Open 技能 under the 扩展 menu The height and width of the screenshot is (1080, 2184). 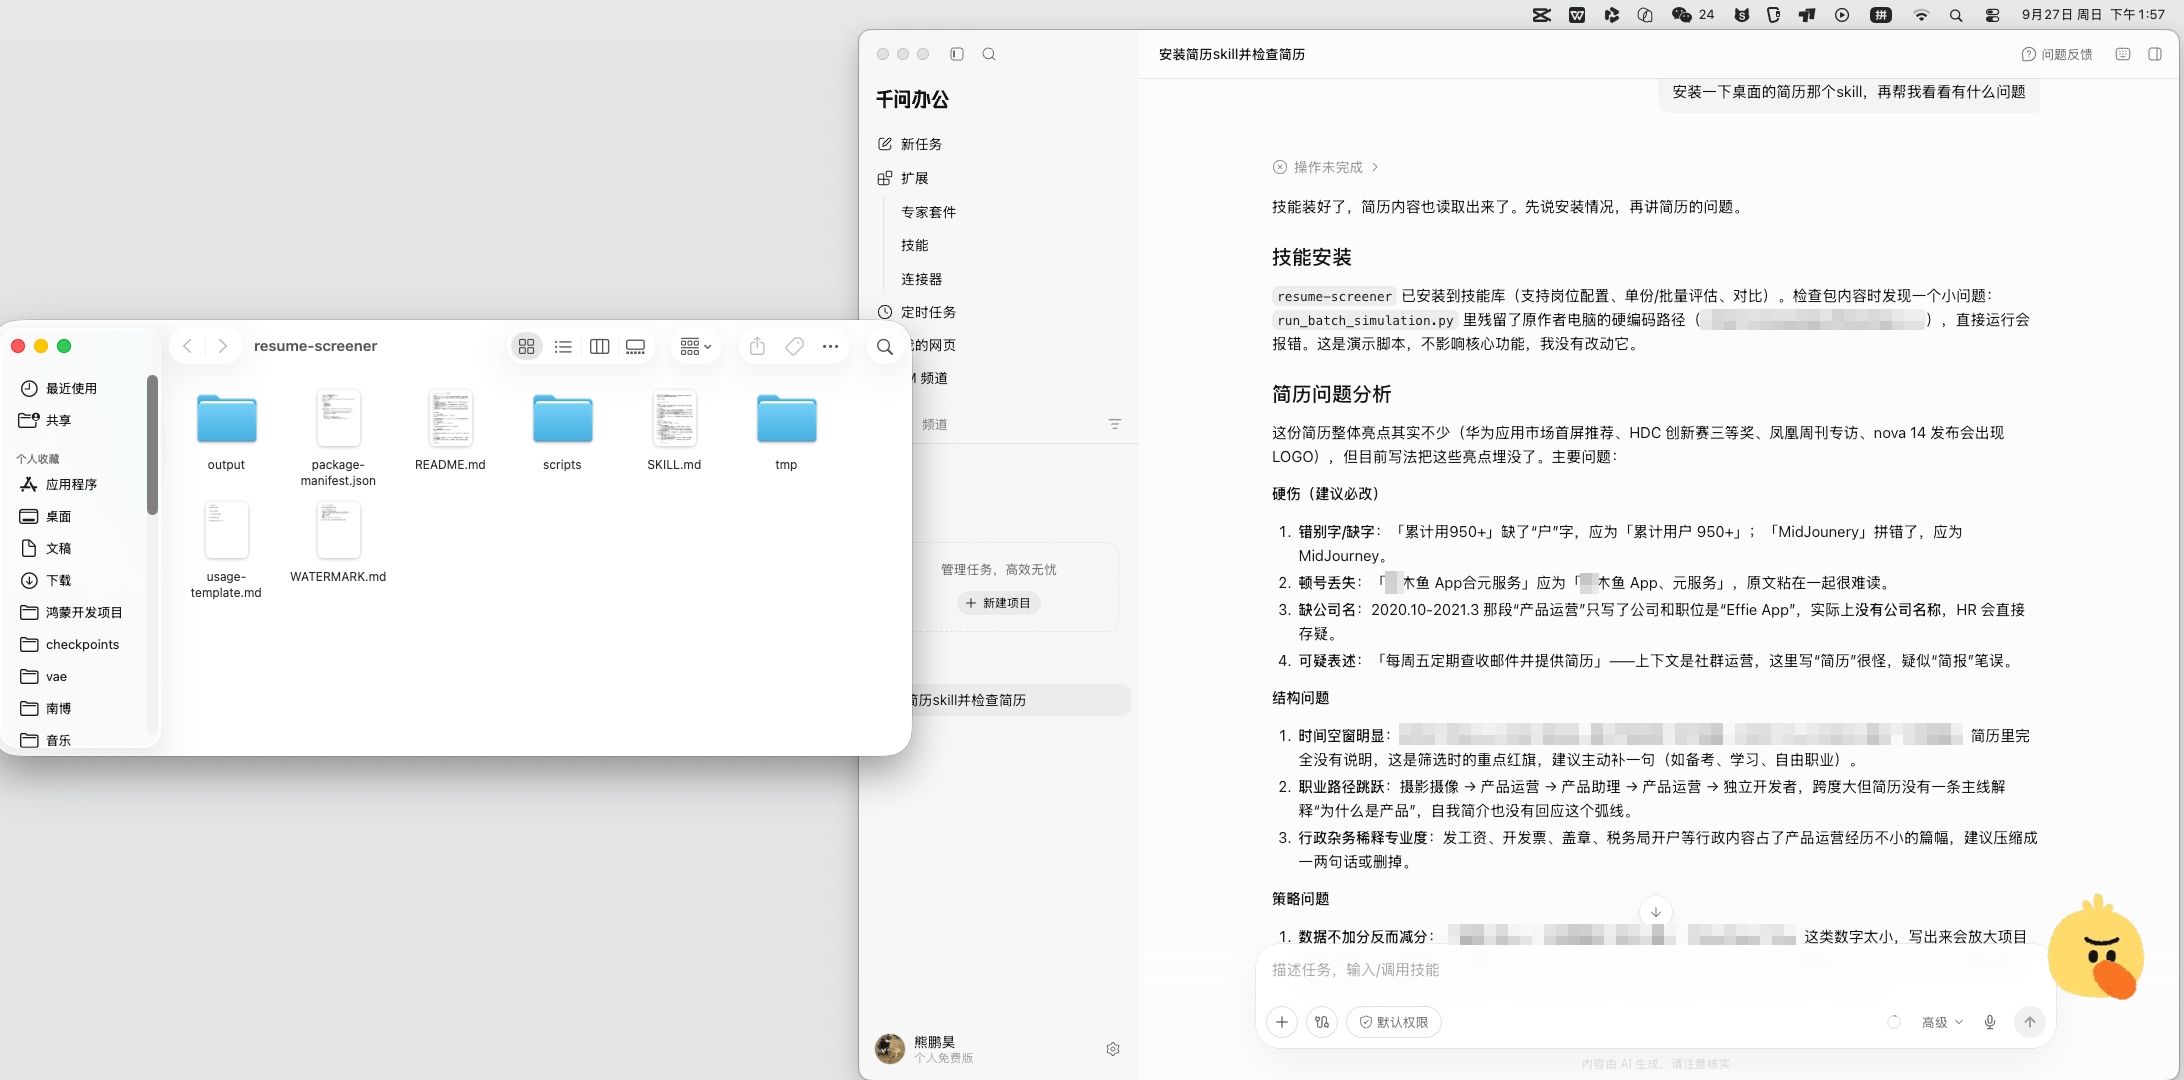(x=915, y=245)
